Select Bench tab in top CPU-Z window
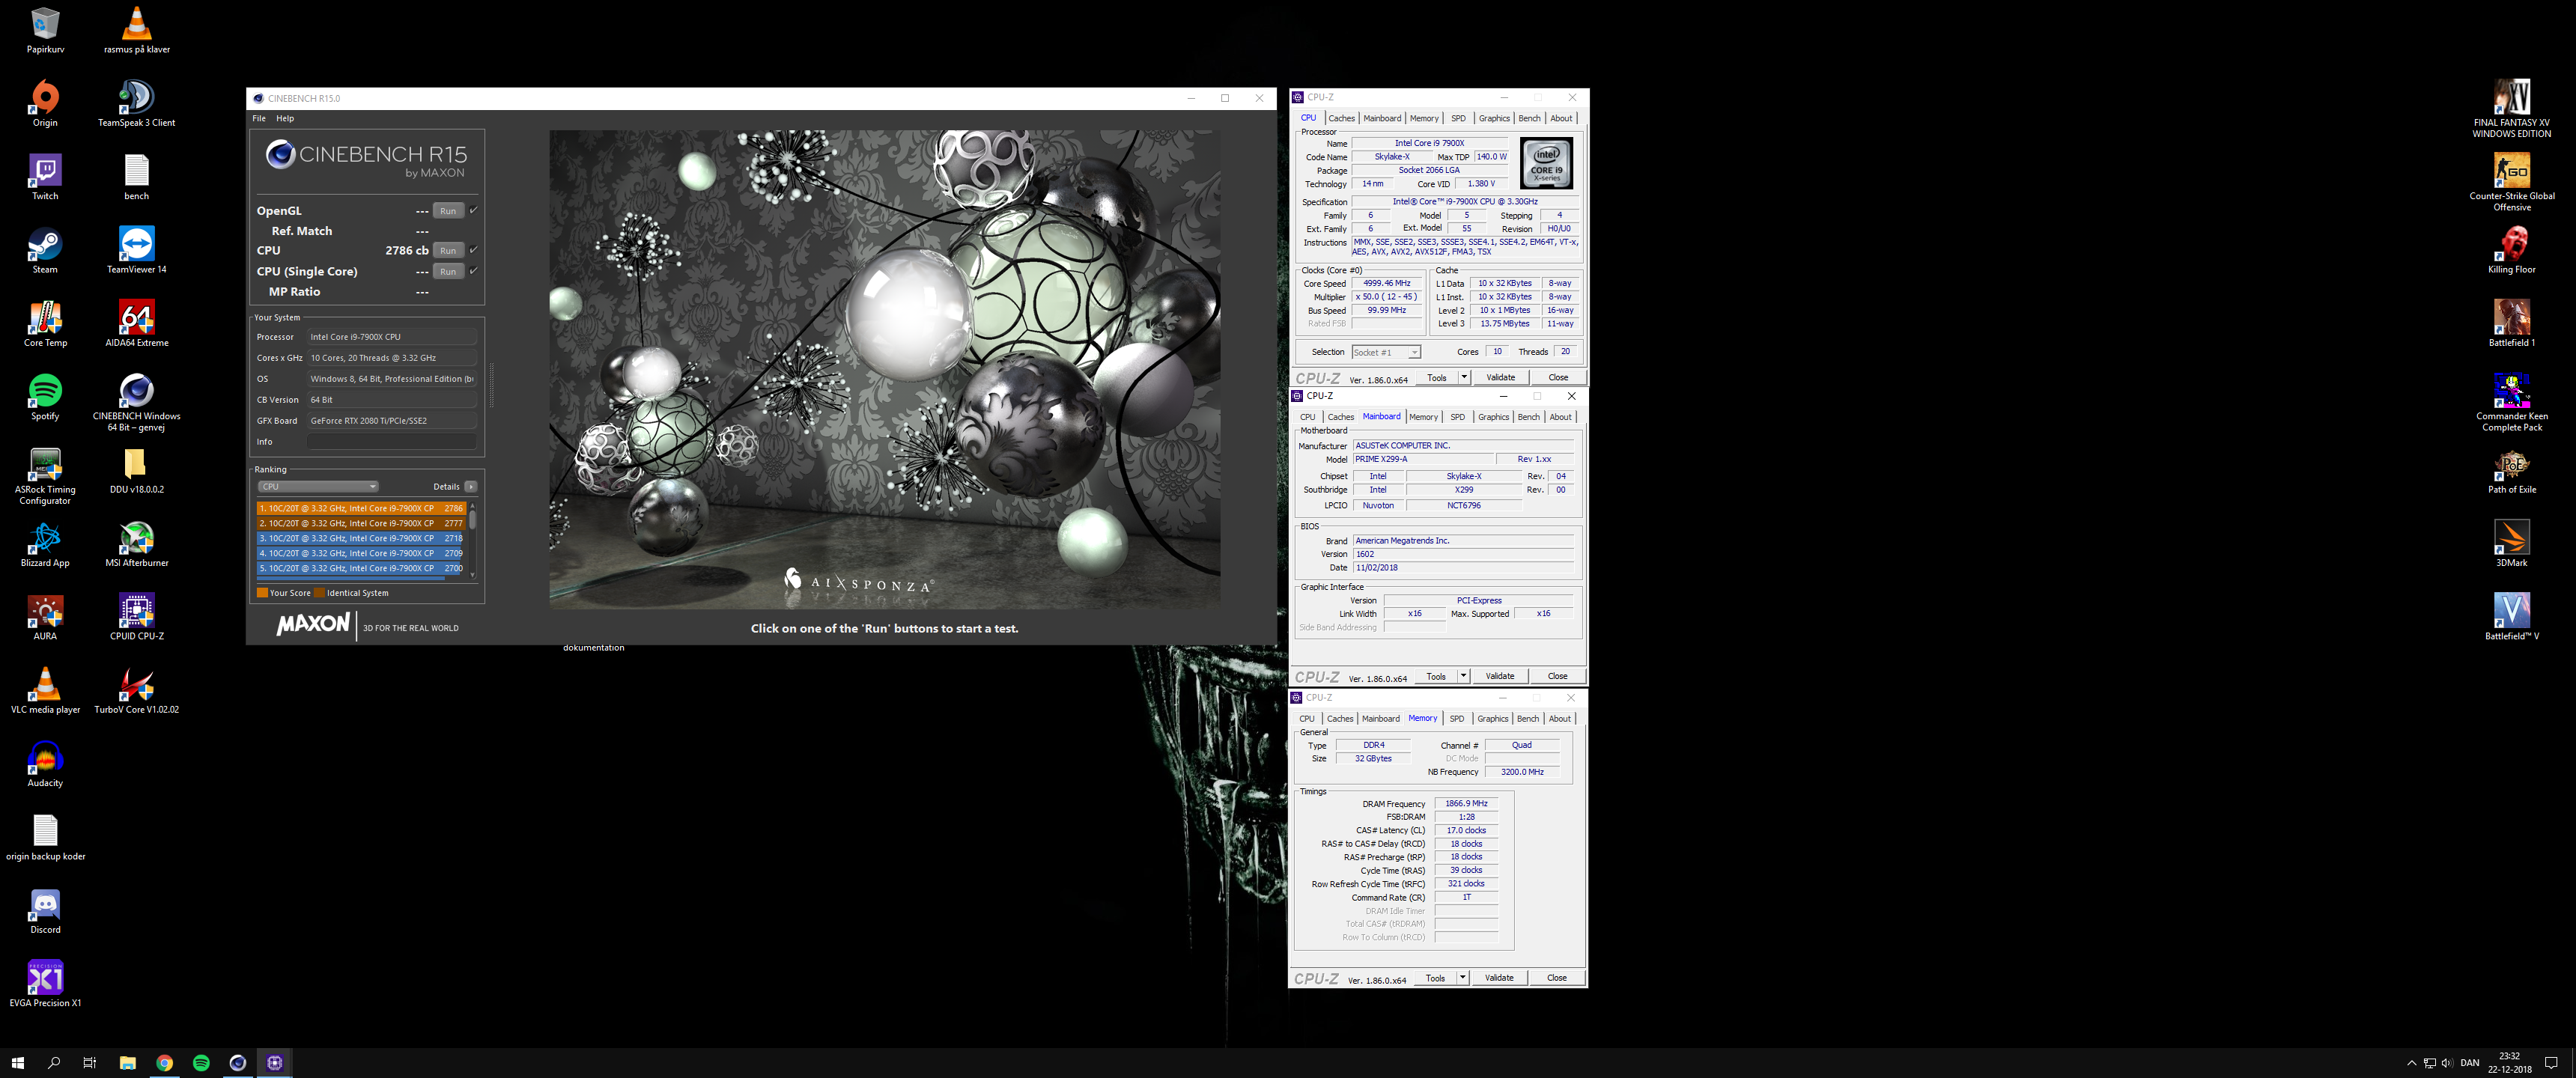Screen dimensions: 2576x1078 (x=1529, y=118)
